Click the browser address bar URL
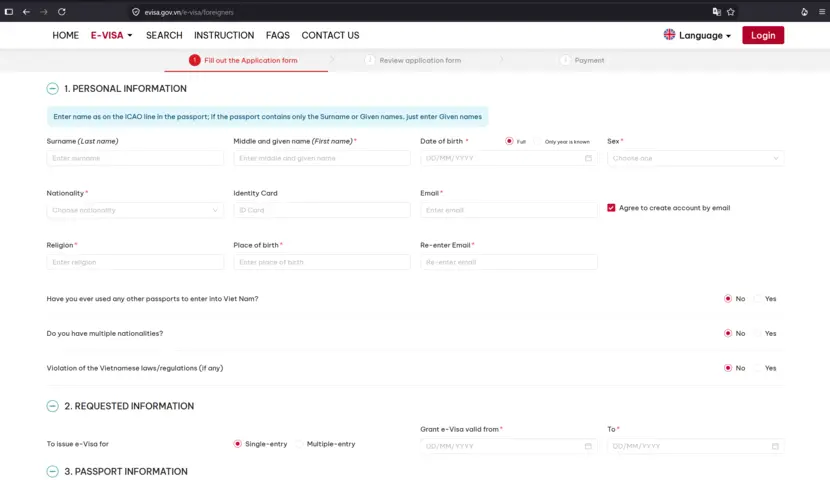Screen dimensions: 830x480 (x=189, y=12)
